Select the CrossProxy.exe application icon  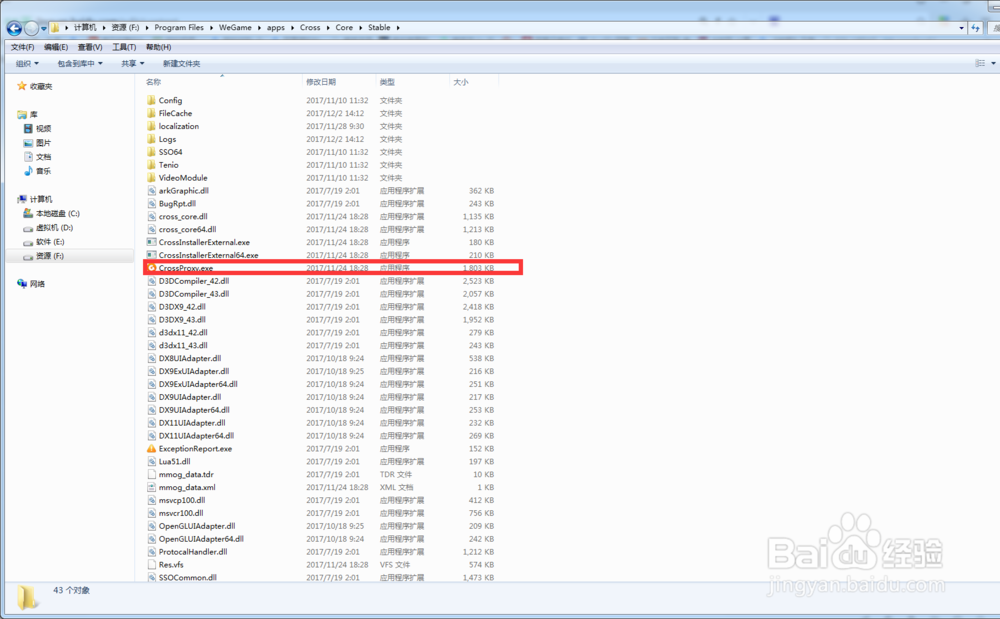tap(151, 268)
